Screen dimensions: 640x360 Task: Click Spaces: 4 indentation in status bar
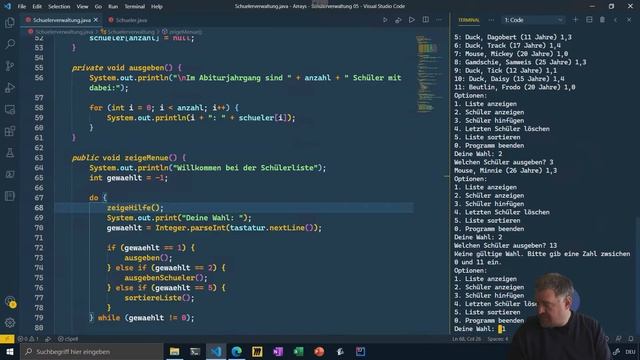click(x=498, y=339)
